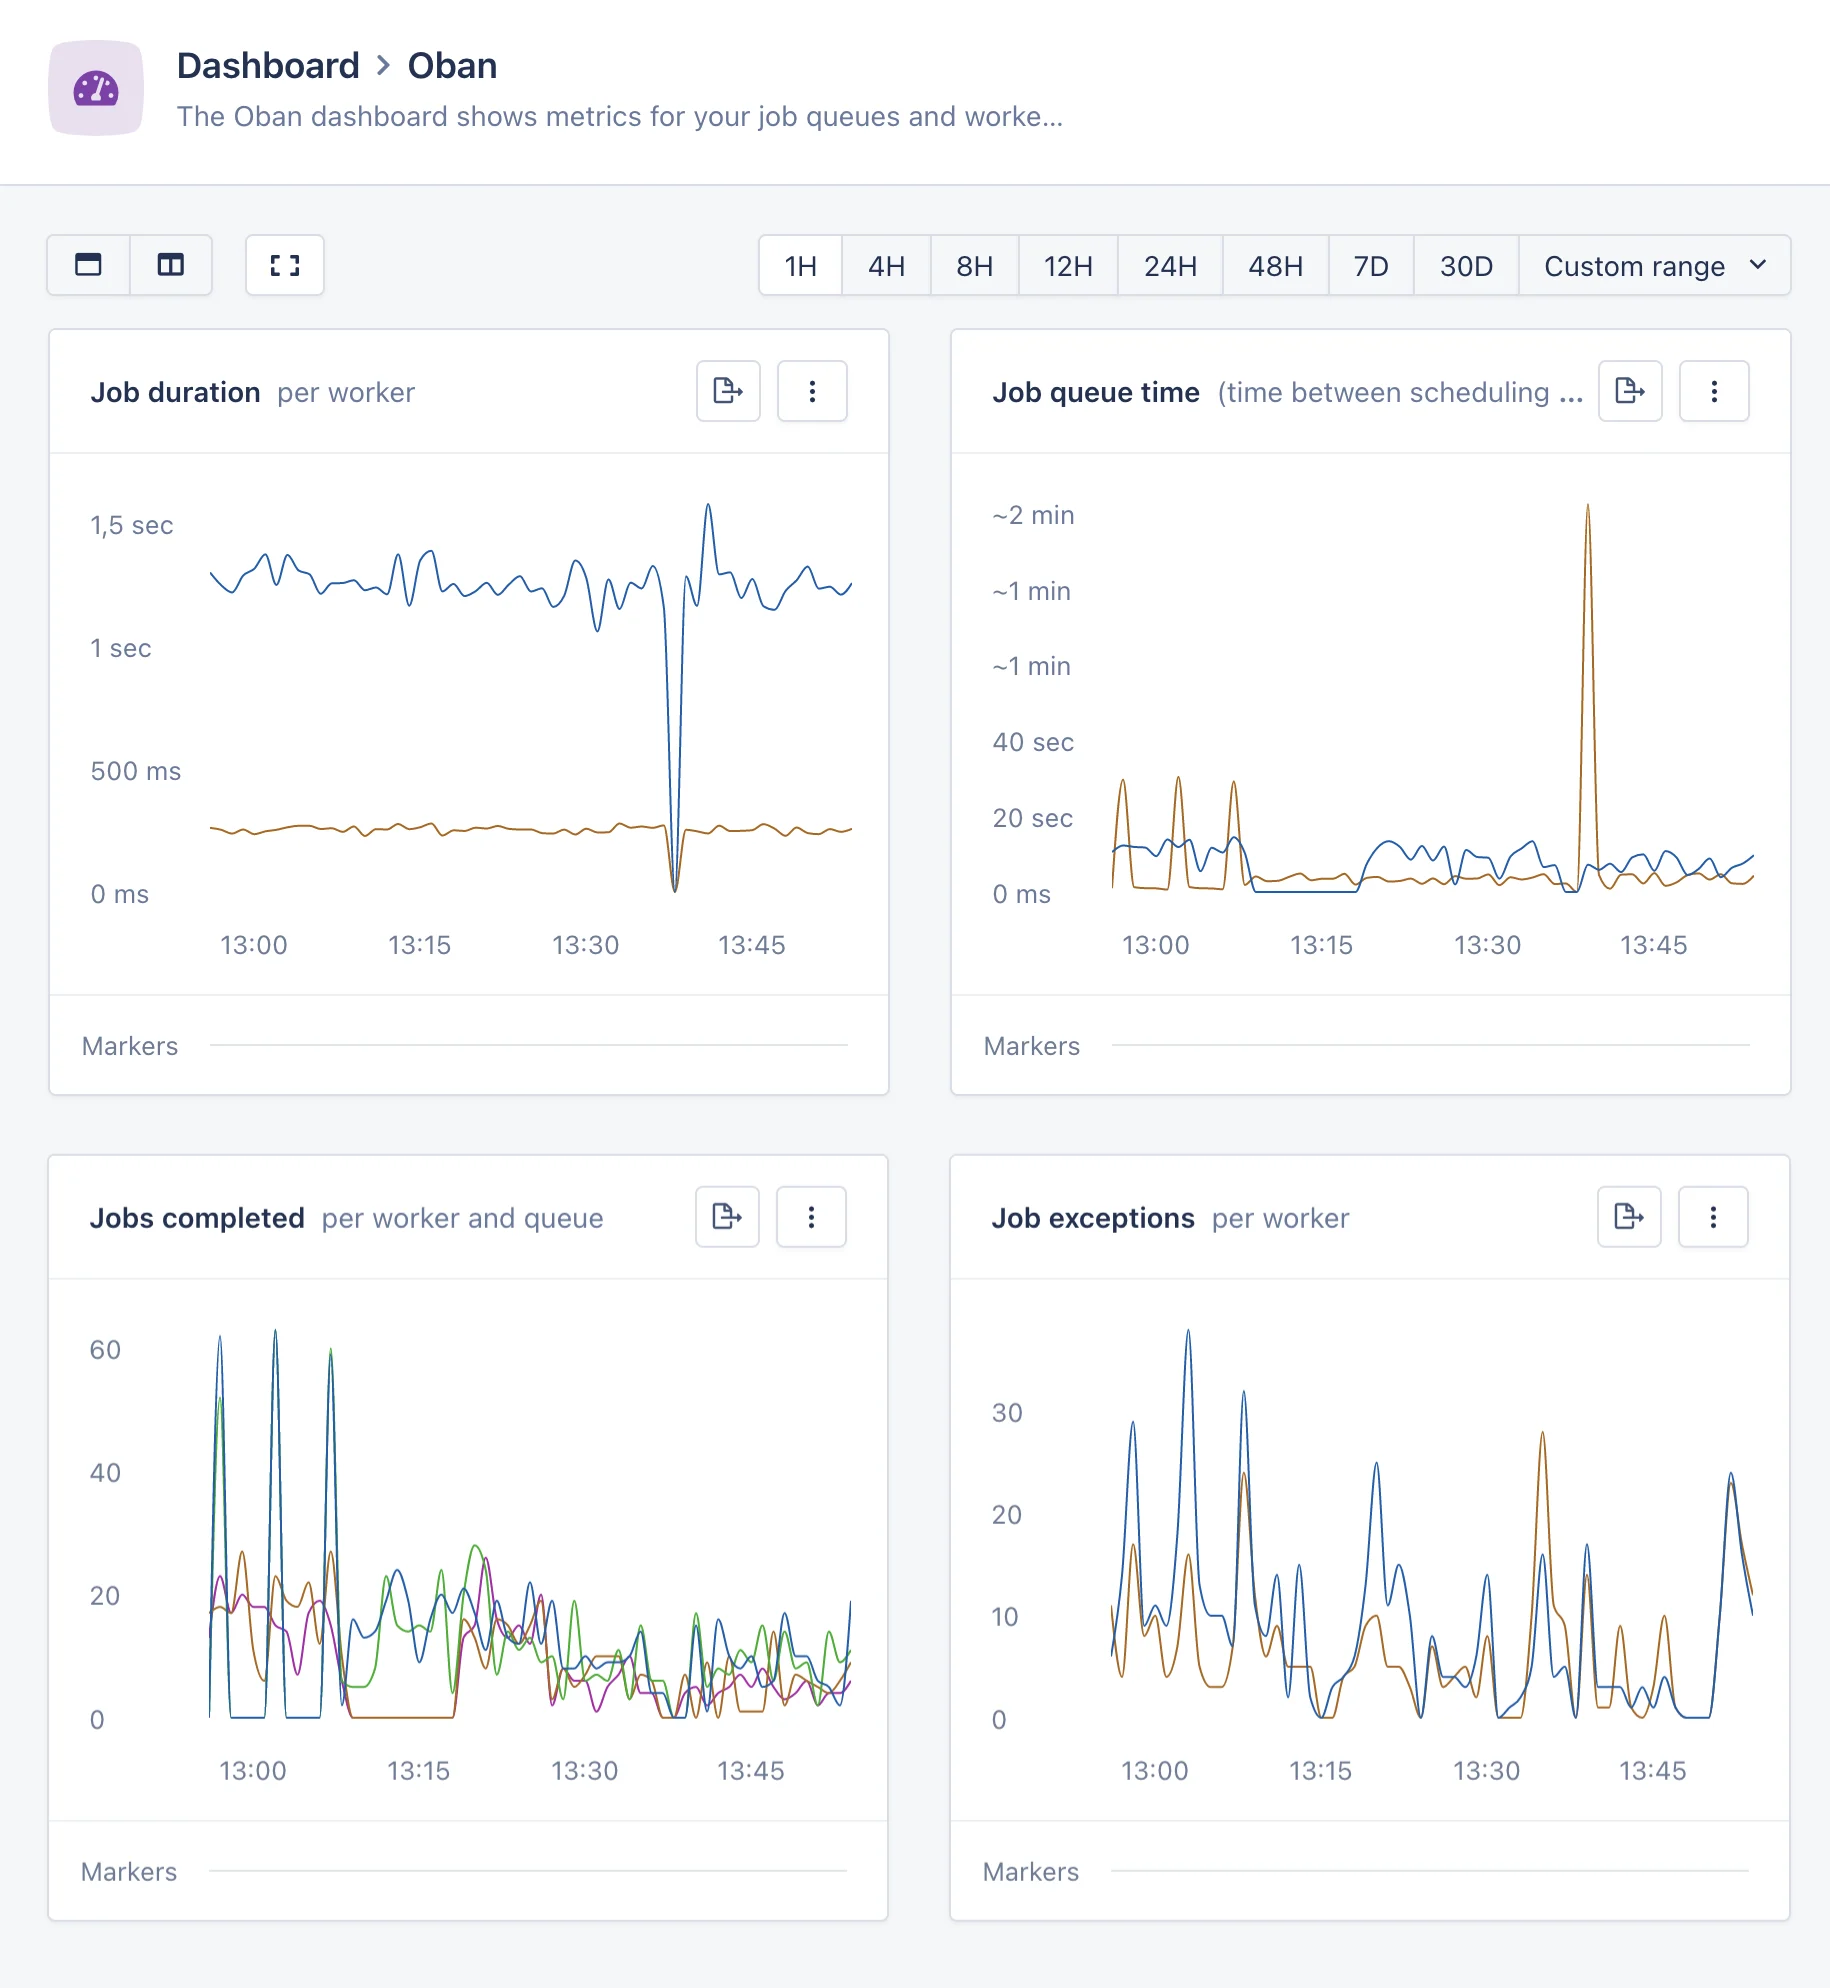Export the Job duration chart

(x=728, y=391)
